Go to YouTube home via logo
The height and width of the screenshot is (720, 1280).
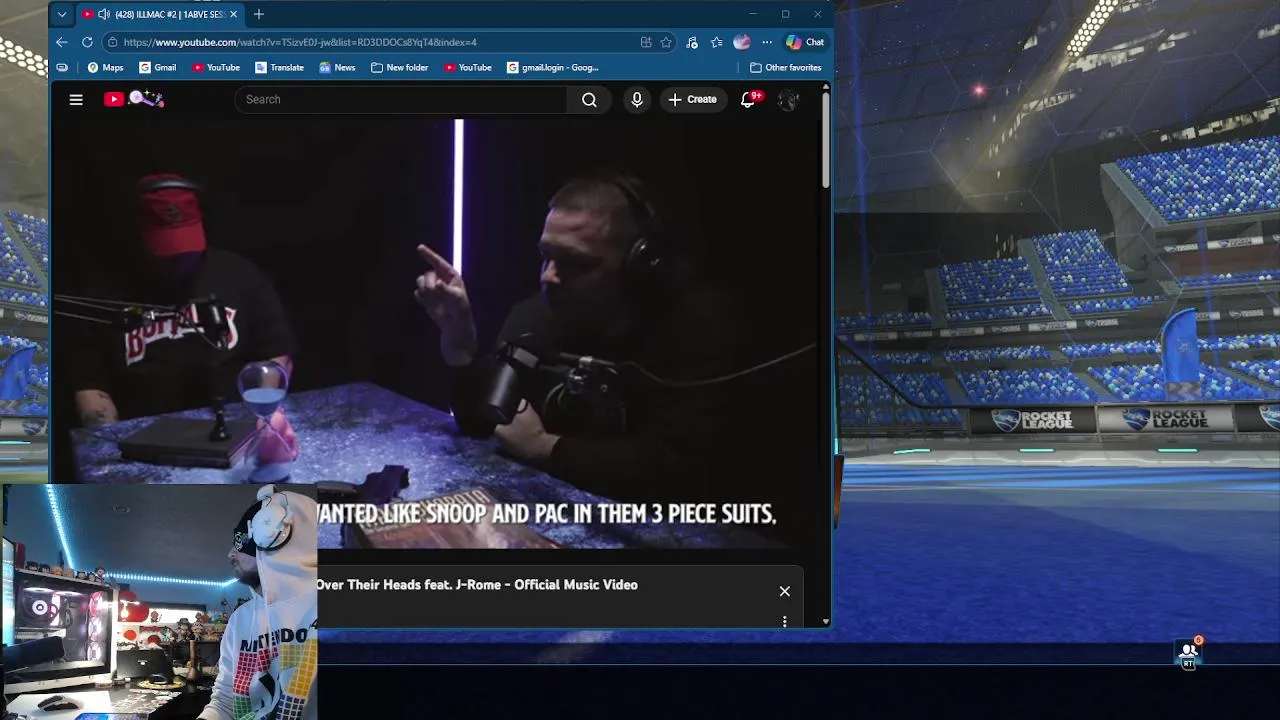[x=133, y=98]
